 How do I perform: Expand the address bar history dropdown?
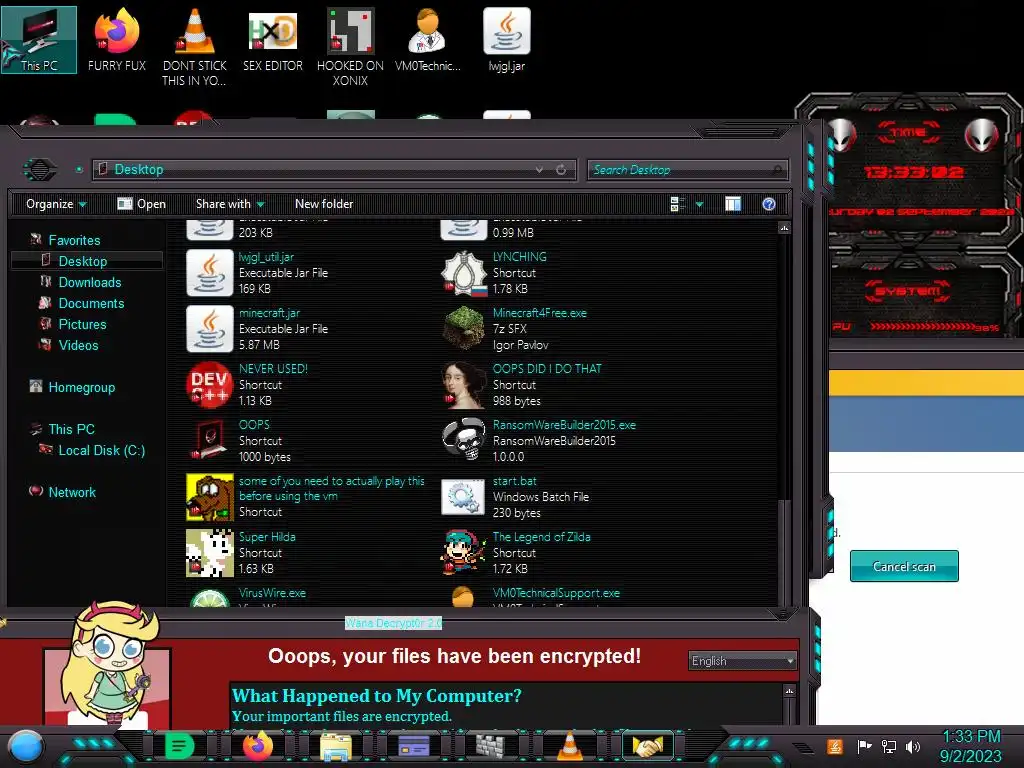539,170
